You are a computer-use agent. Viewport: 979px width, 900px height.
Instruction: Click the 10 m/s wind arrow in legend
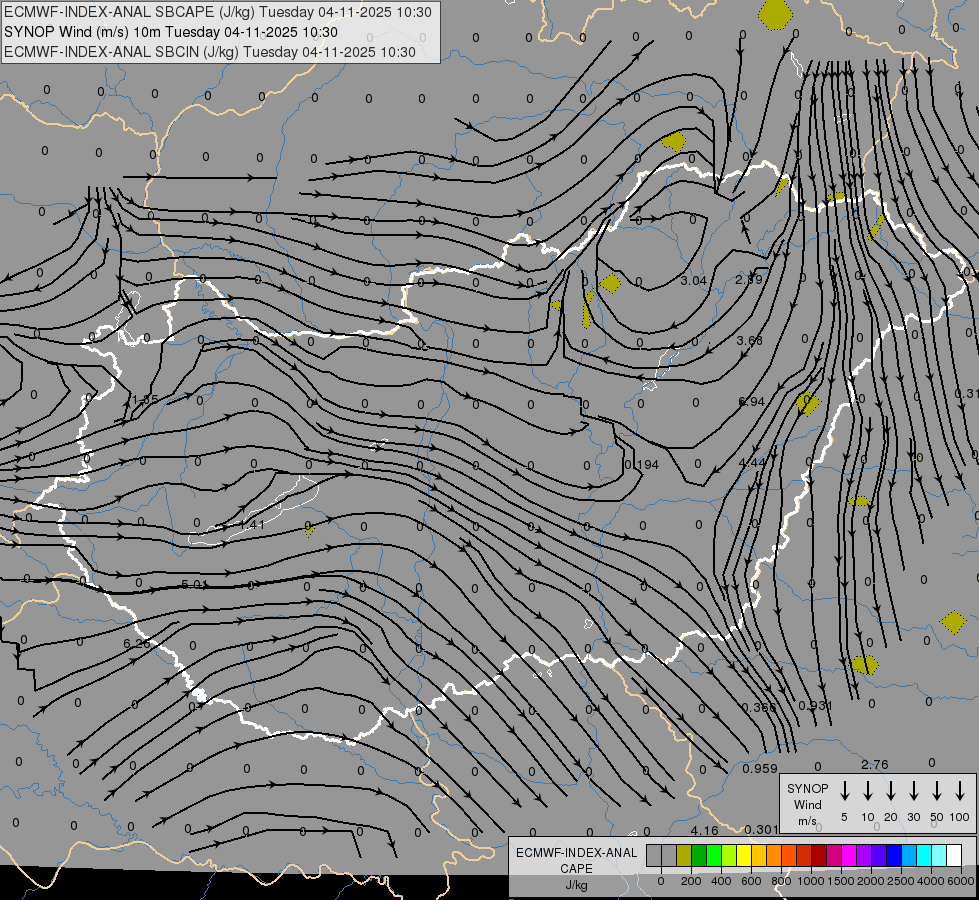click(868, 791)
